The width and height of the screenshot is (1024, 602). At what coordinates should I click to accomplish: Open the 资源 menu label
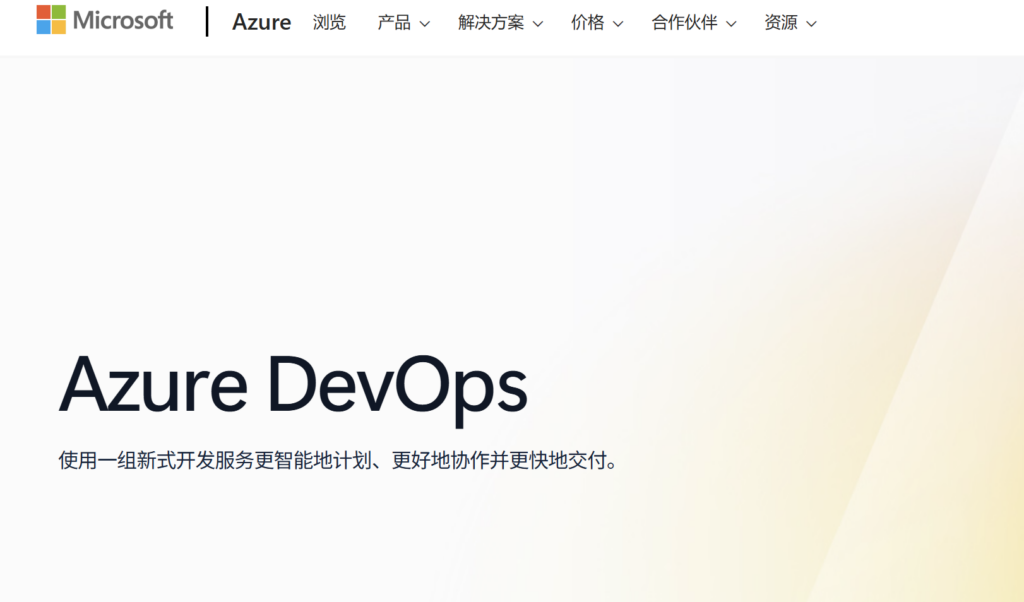pyautogui.click(x=781, y=23)
